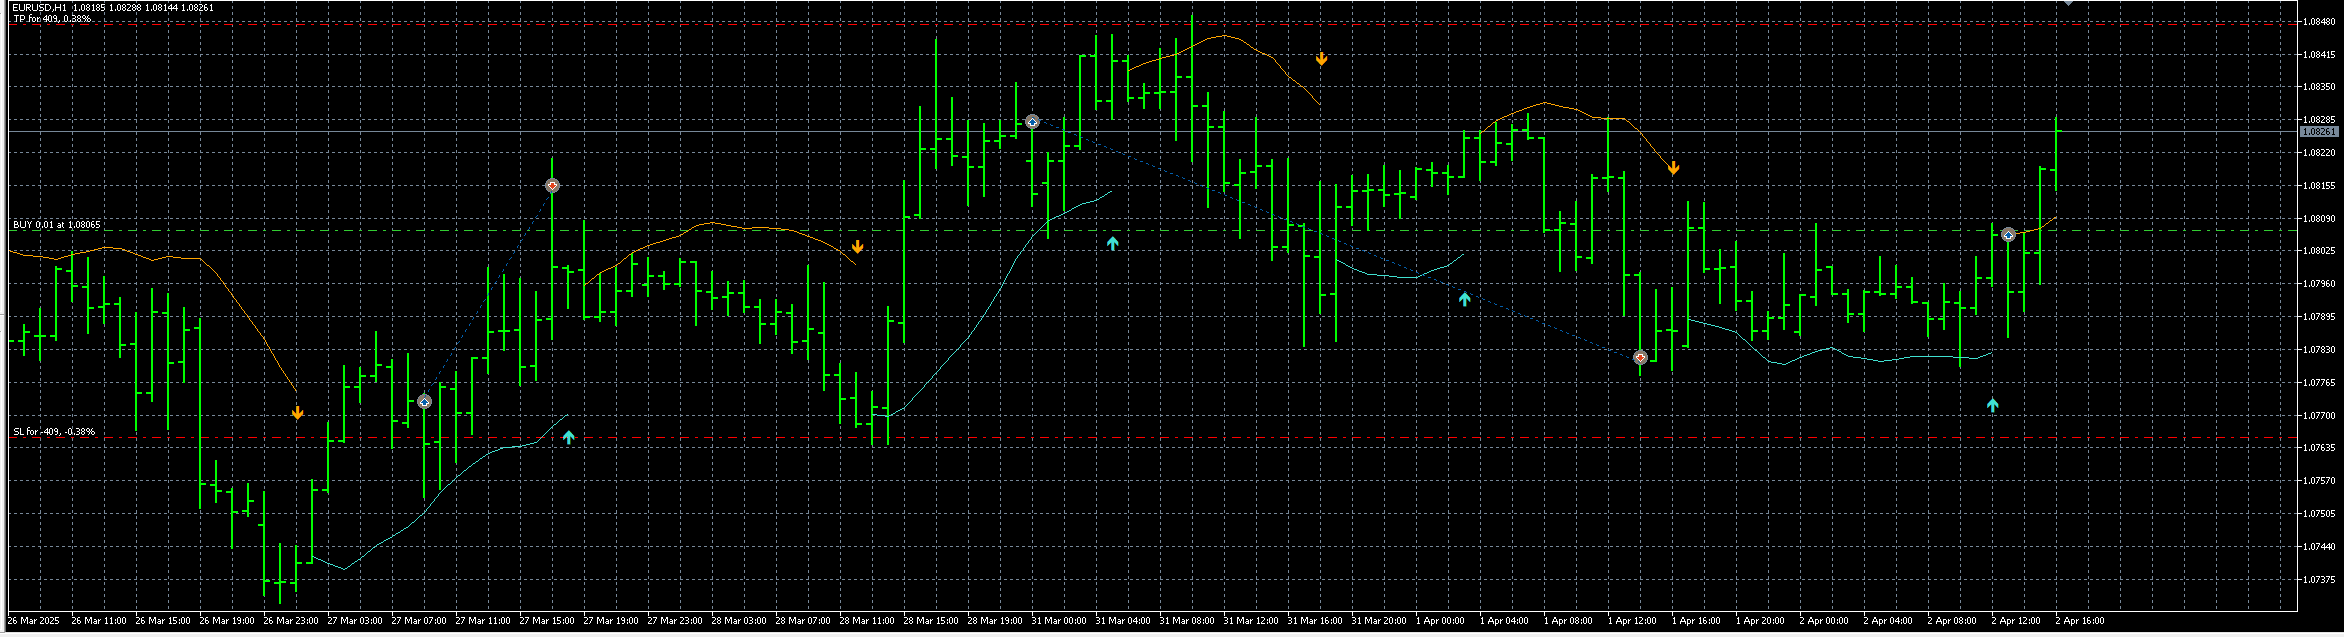The image size is (2344, 637).
Task: Click the '2 Apr 00:00' time axis label
Action: pos(1824,621)
